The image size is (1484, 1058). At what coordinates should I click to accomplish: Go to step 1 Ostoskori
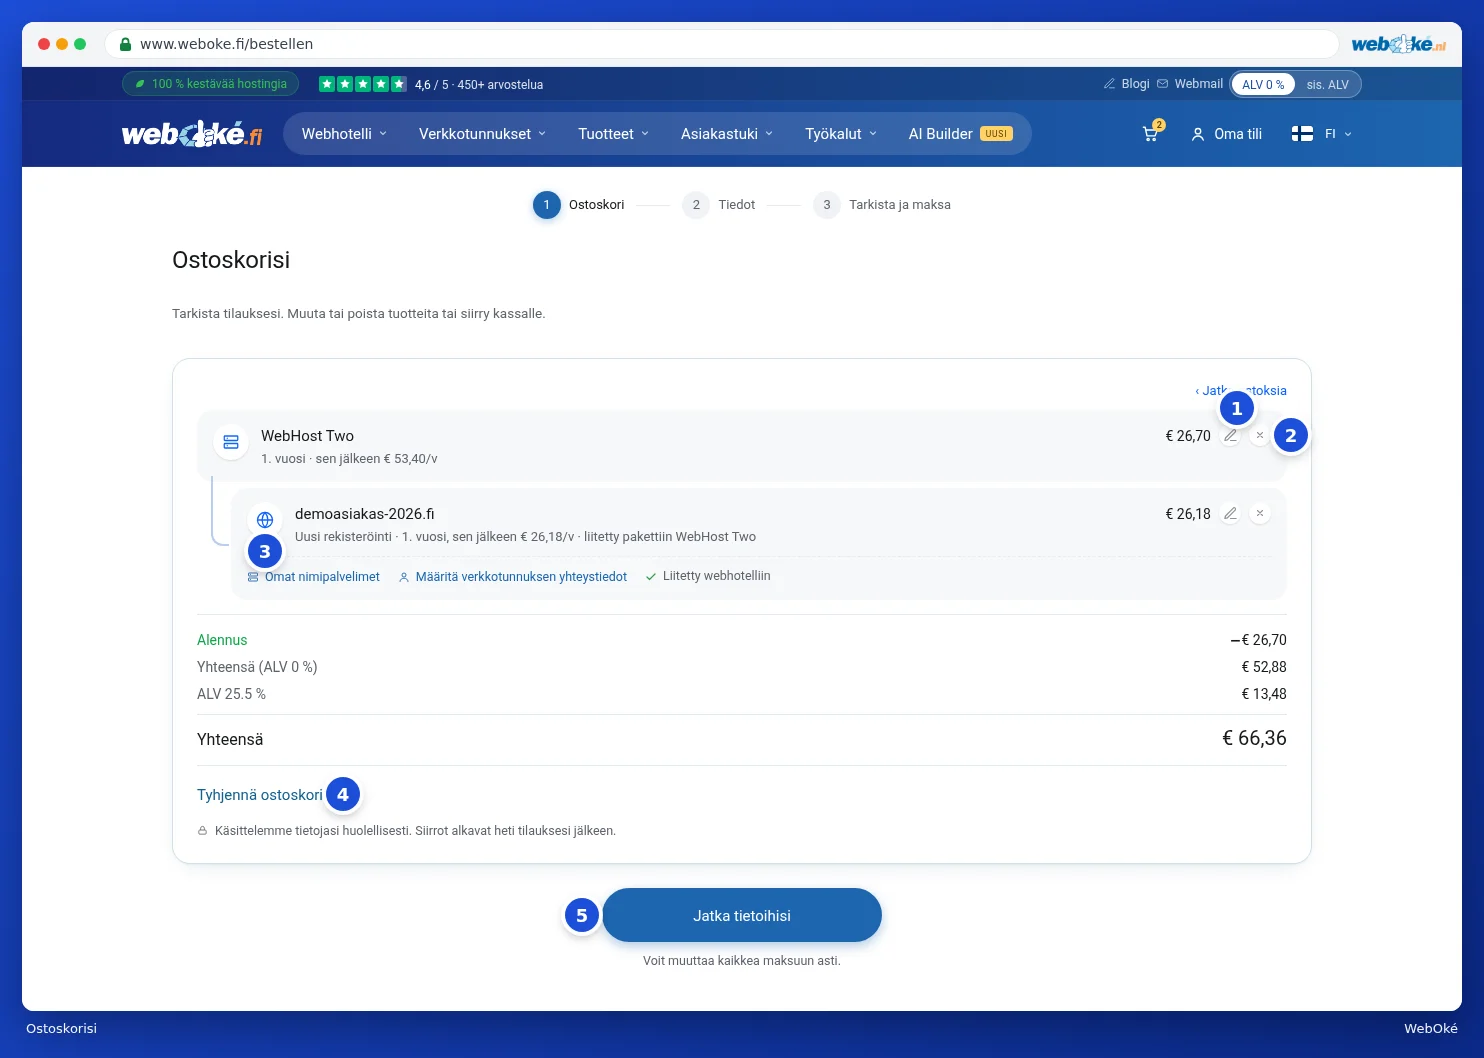coord(579,205)
